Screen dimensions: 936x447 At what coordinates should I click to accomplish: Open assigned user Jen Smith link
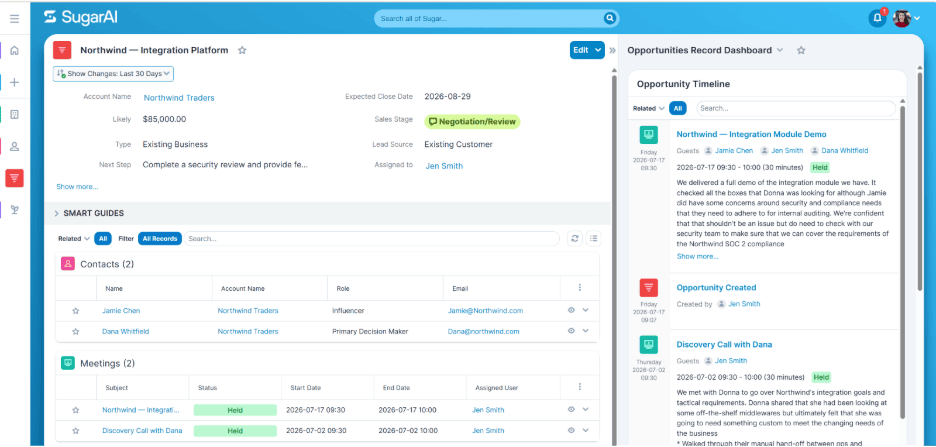444,166
